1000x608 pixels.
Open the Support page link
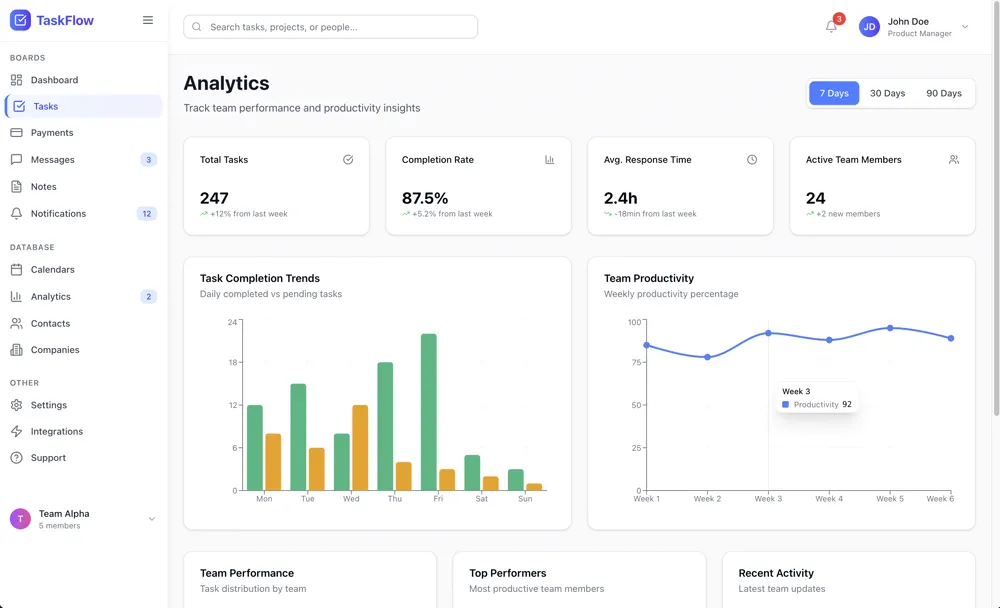click(48, 458)
